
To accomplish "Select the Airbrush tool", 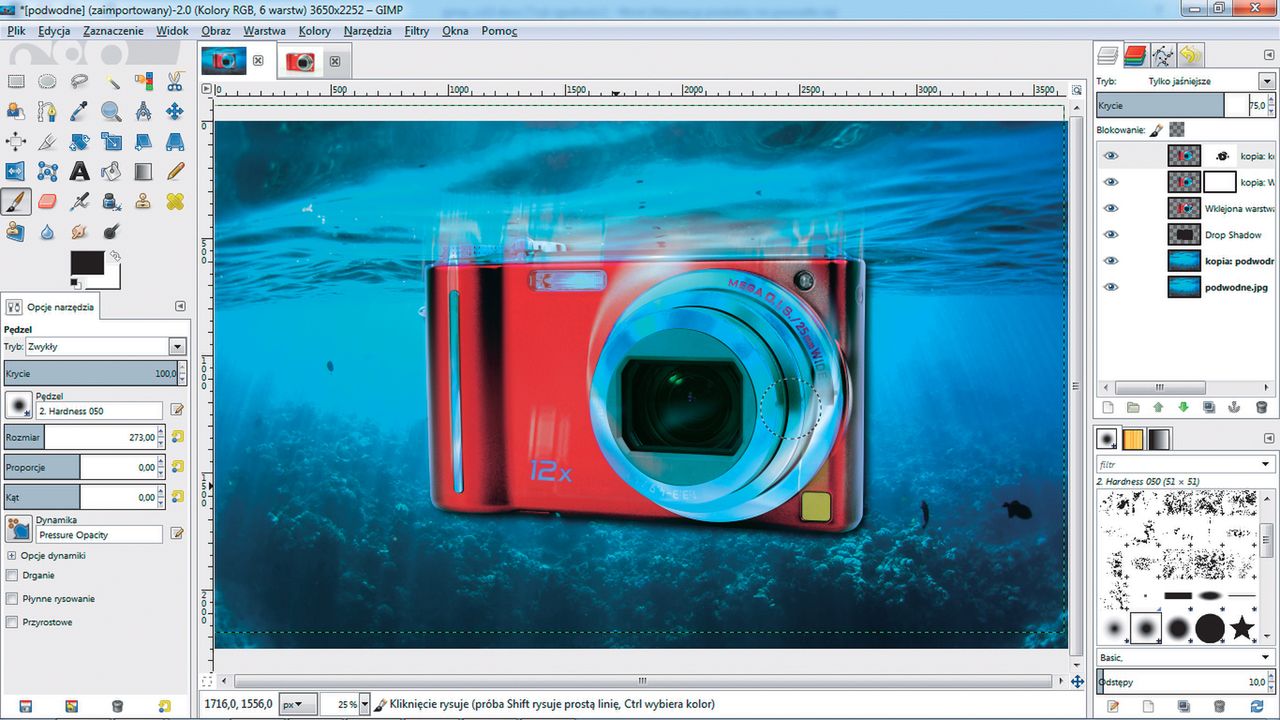I will point(79,202).
